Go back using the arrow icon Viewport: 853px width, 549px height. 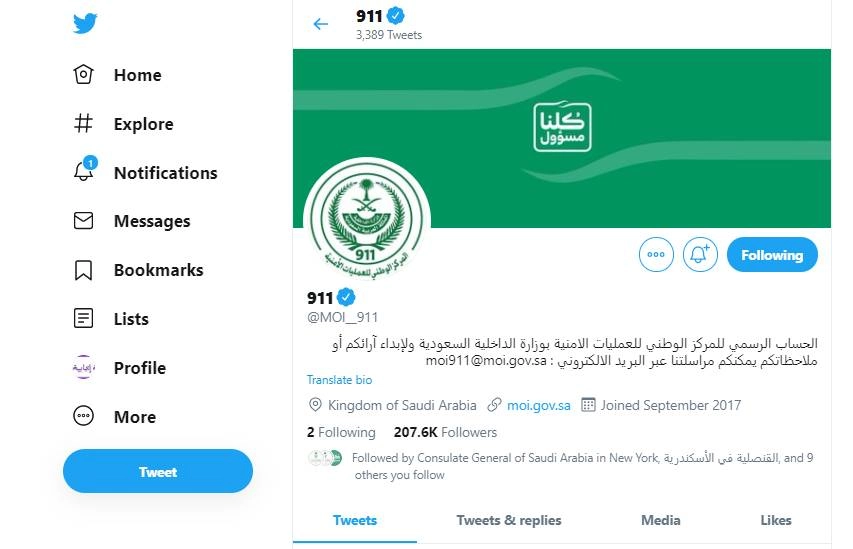pos(321,24)
